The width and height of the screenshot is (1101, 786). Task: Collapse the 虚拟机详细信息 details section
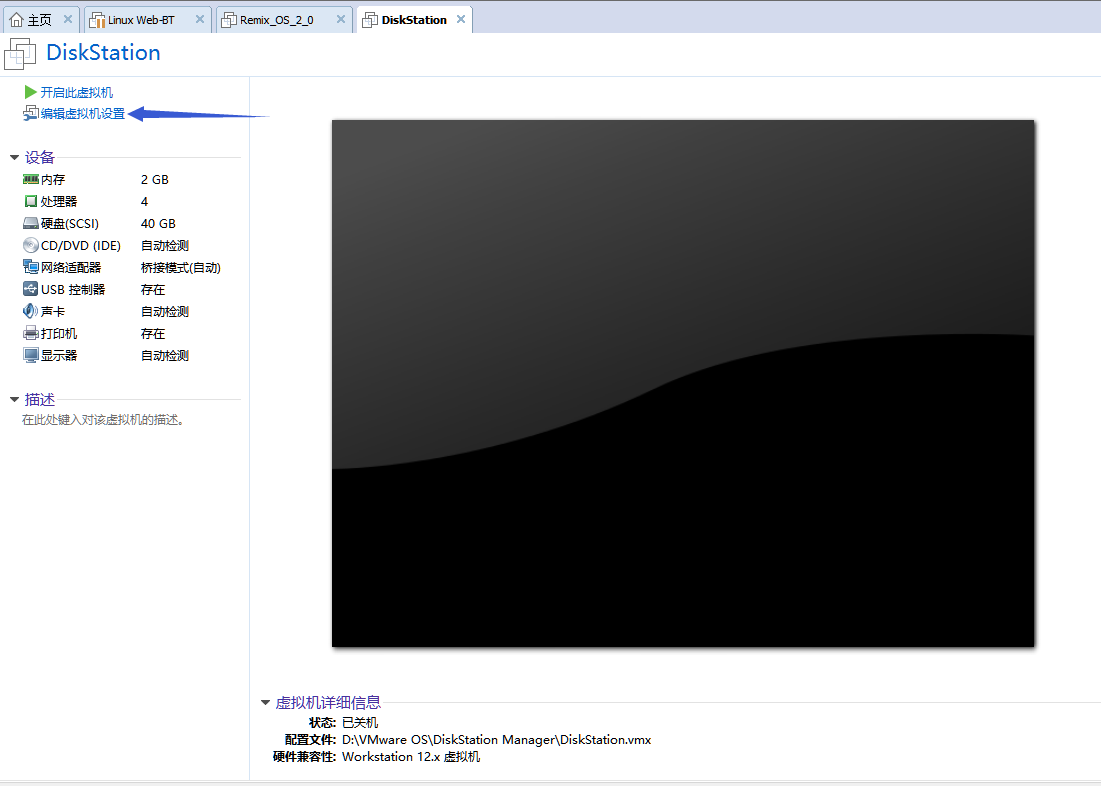point(265,702)
